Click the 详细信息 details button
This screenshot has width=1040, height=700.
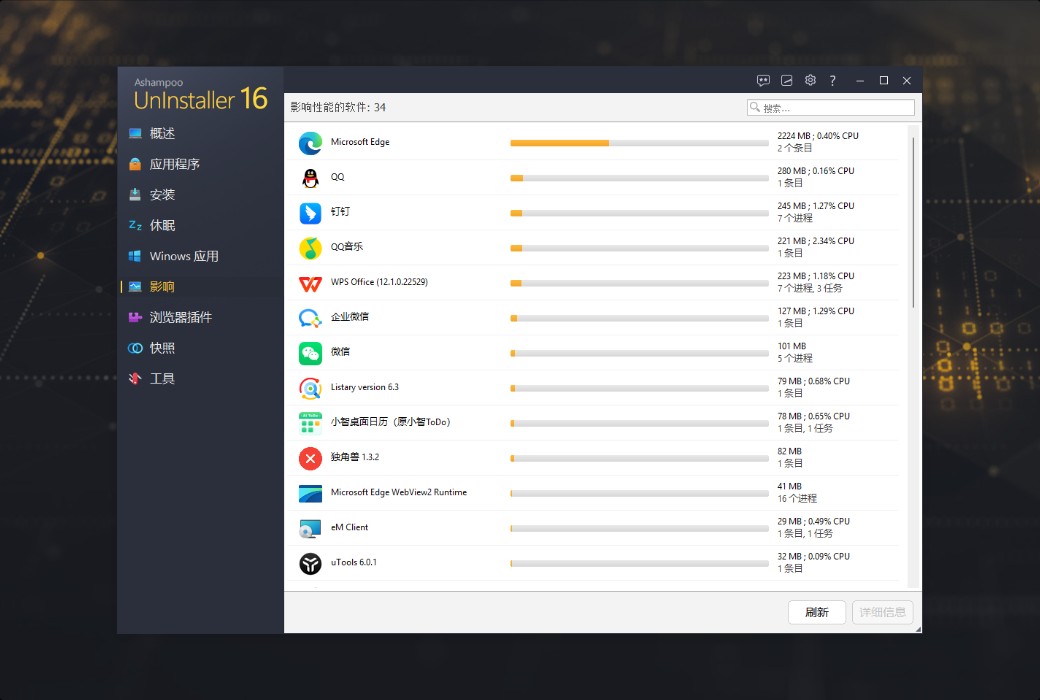(882, 612)
